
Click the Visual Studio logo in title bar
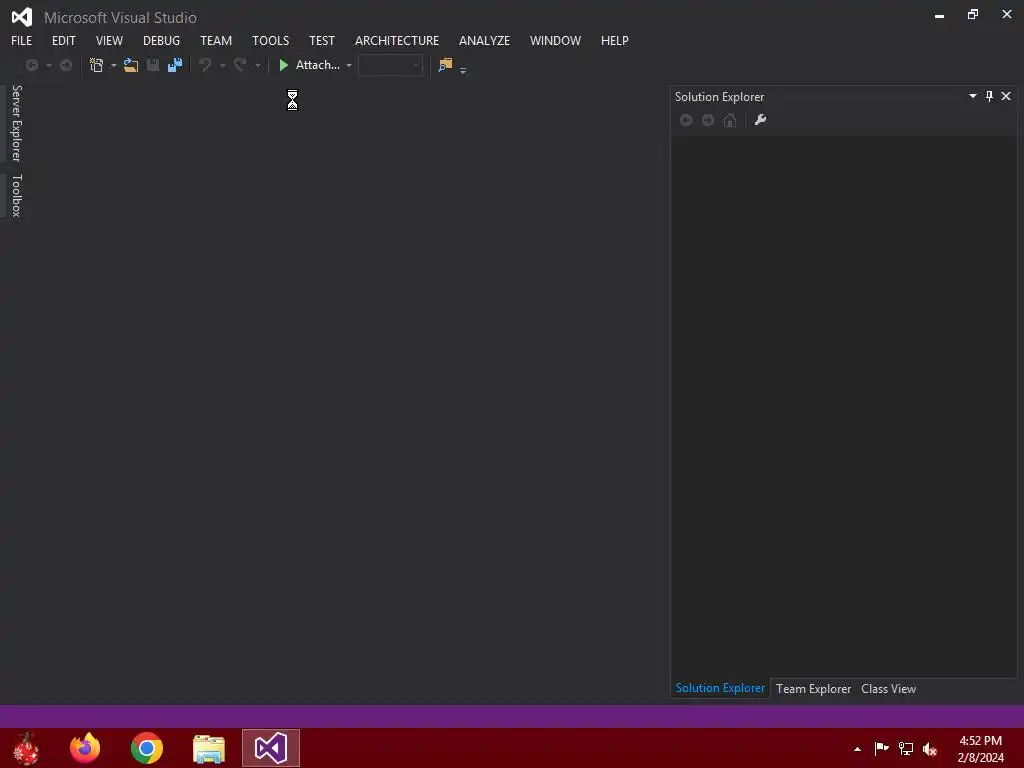tap(22, 17)
